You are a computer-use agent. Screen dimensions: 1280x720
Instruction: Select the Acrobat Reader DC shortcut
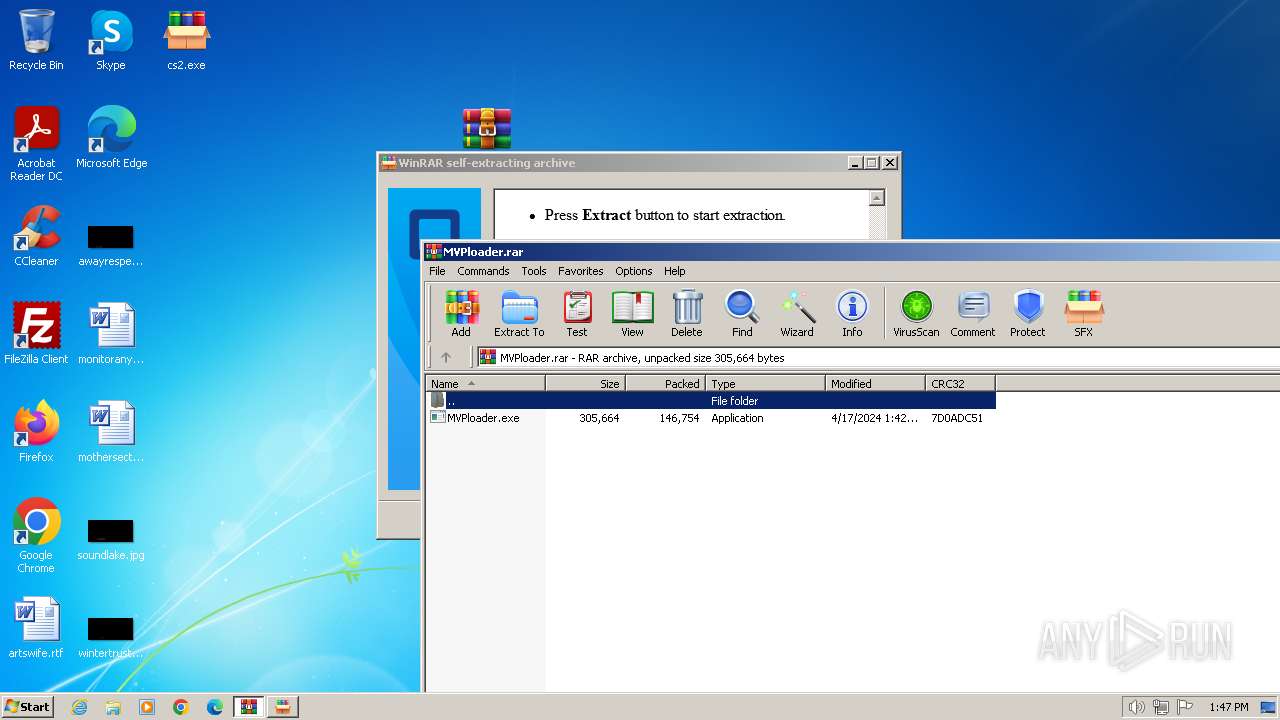[x=36, y=145]
